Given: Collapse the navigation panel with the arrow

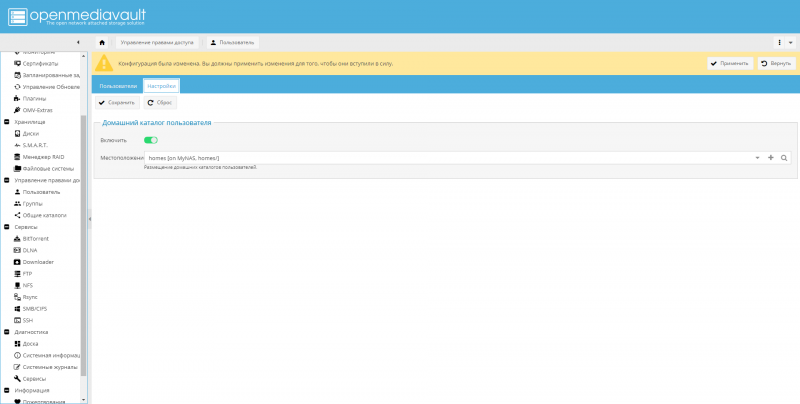Looking at the screenshot, I should pos(78,42).
